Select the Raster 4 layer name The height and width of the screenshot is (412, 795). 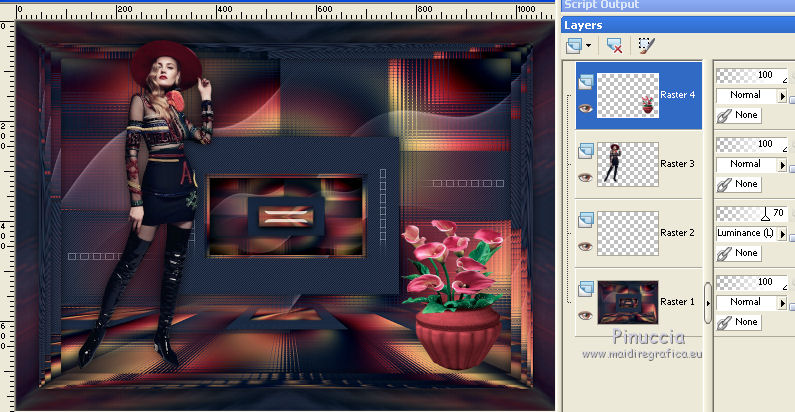click(x=677, y=95)
